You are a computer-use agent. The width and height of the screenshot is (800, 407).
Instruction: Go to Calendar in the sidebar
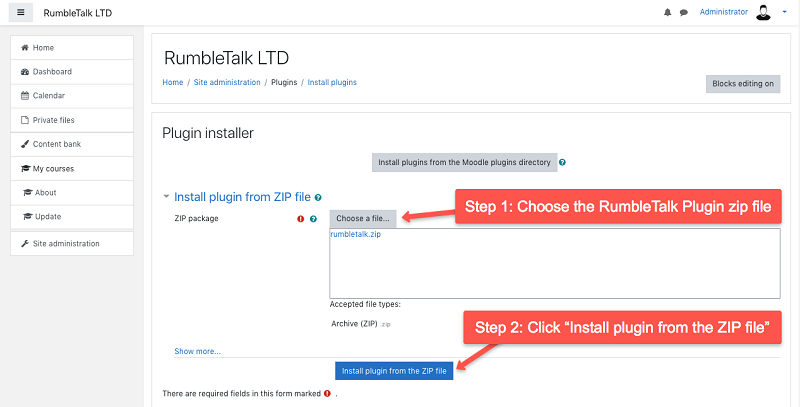pyautogui.click(x=49, y=96)
